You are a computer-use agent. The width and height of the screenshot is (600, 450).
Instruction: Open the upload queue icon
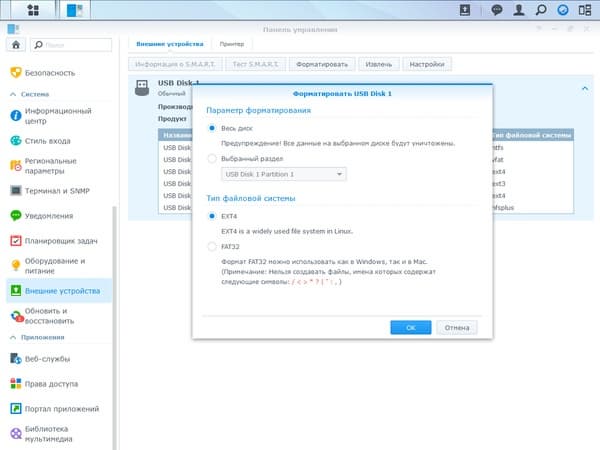point(465,10)
